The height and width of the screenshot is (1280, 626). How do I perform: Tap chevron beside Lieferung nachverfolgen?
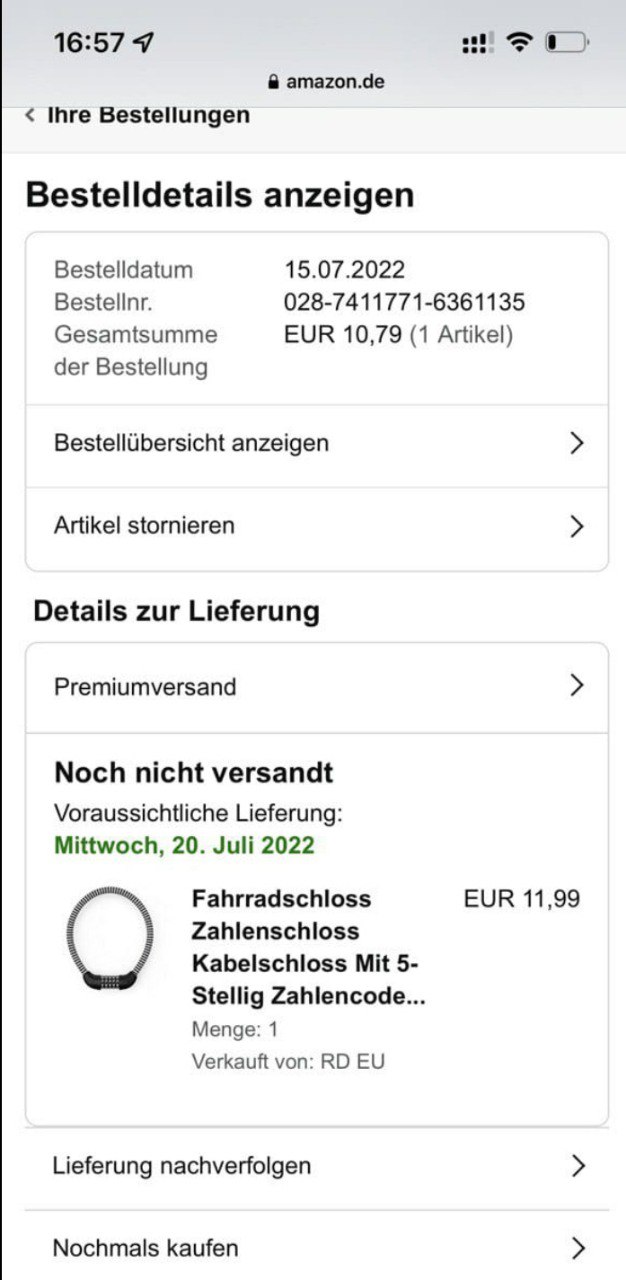[x=576, y=1166]
